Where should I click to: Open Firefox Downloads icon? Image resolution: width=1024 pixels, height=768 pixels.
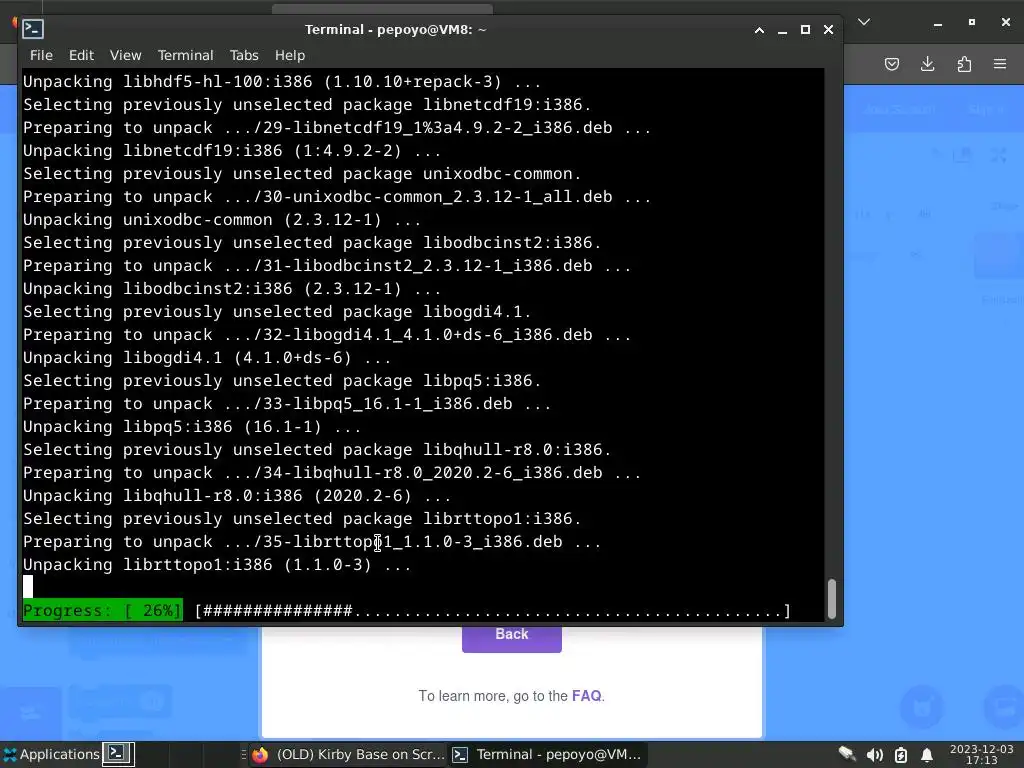[927, 64]
